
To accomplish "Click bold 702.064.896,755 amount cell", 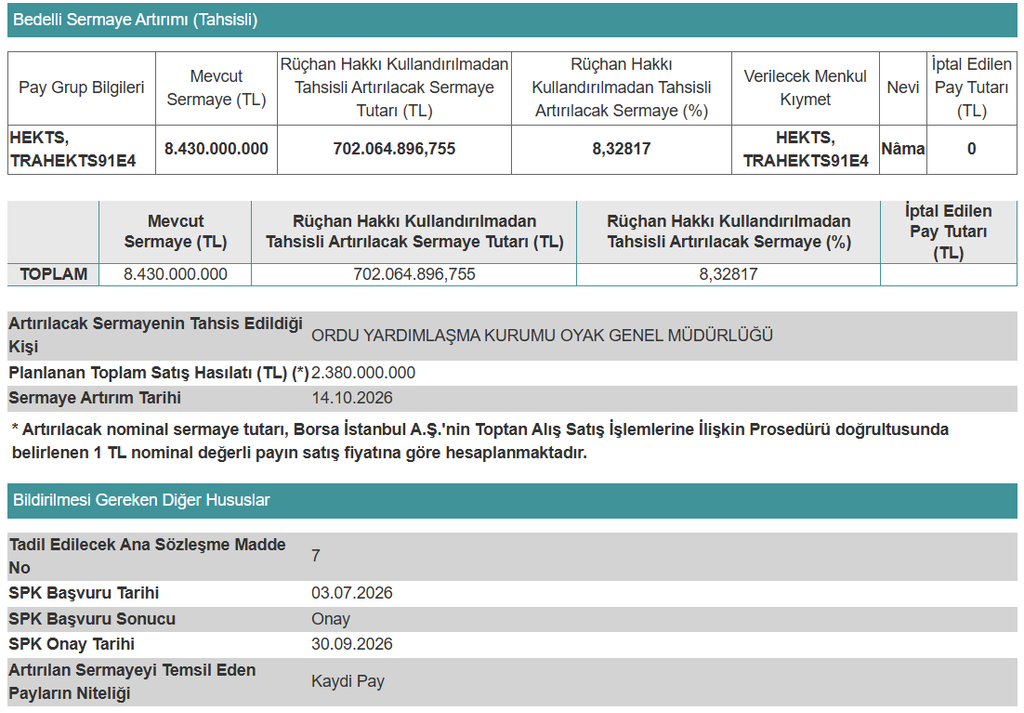I will 394,149.
